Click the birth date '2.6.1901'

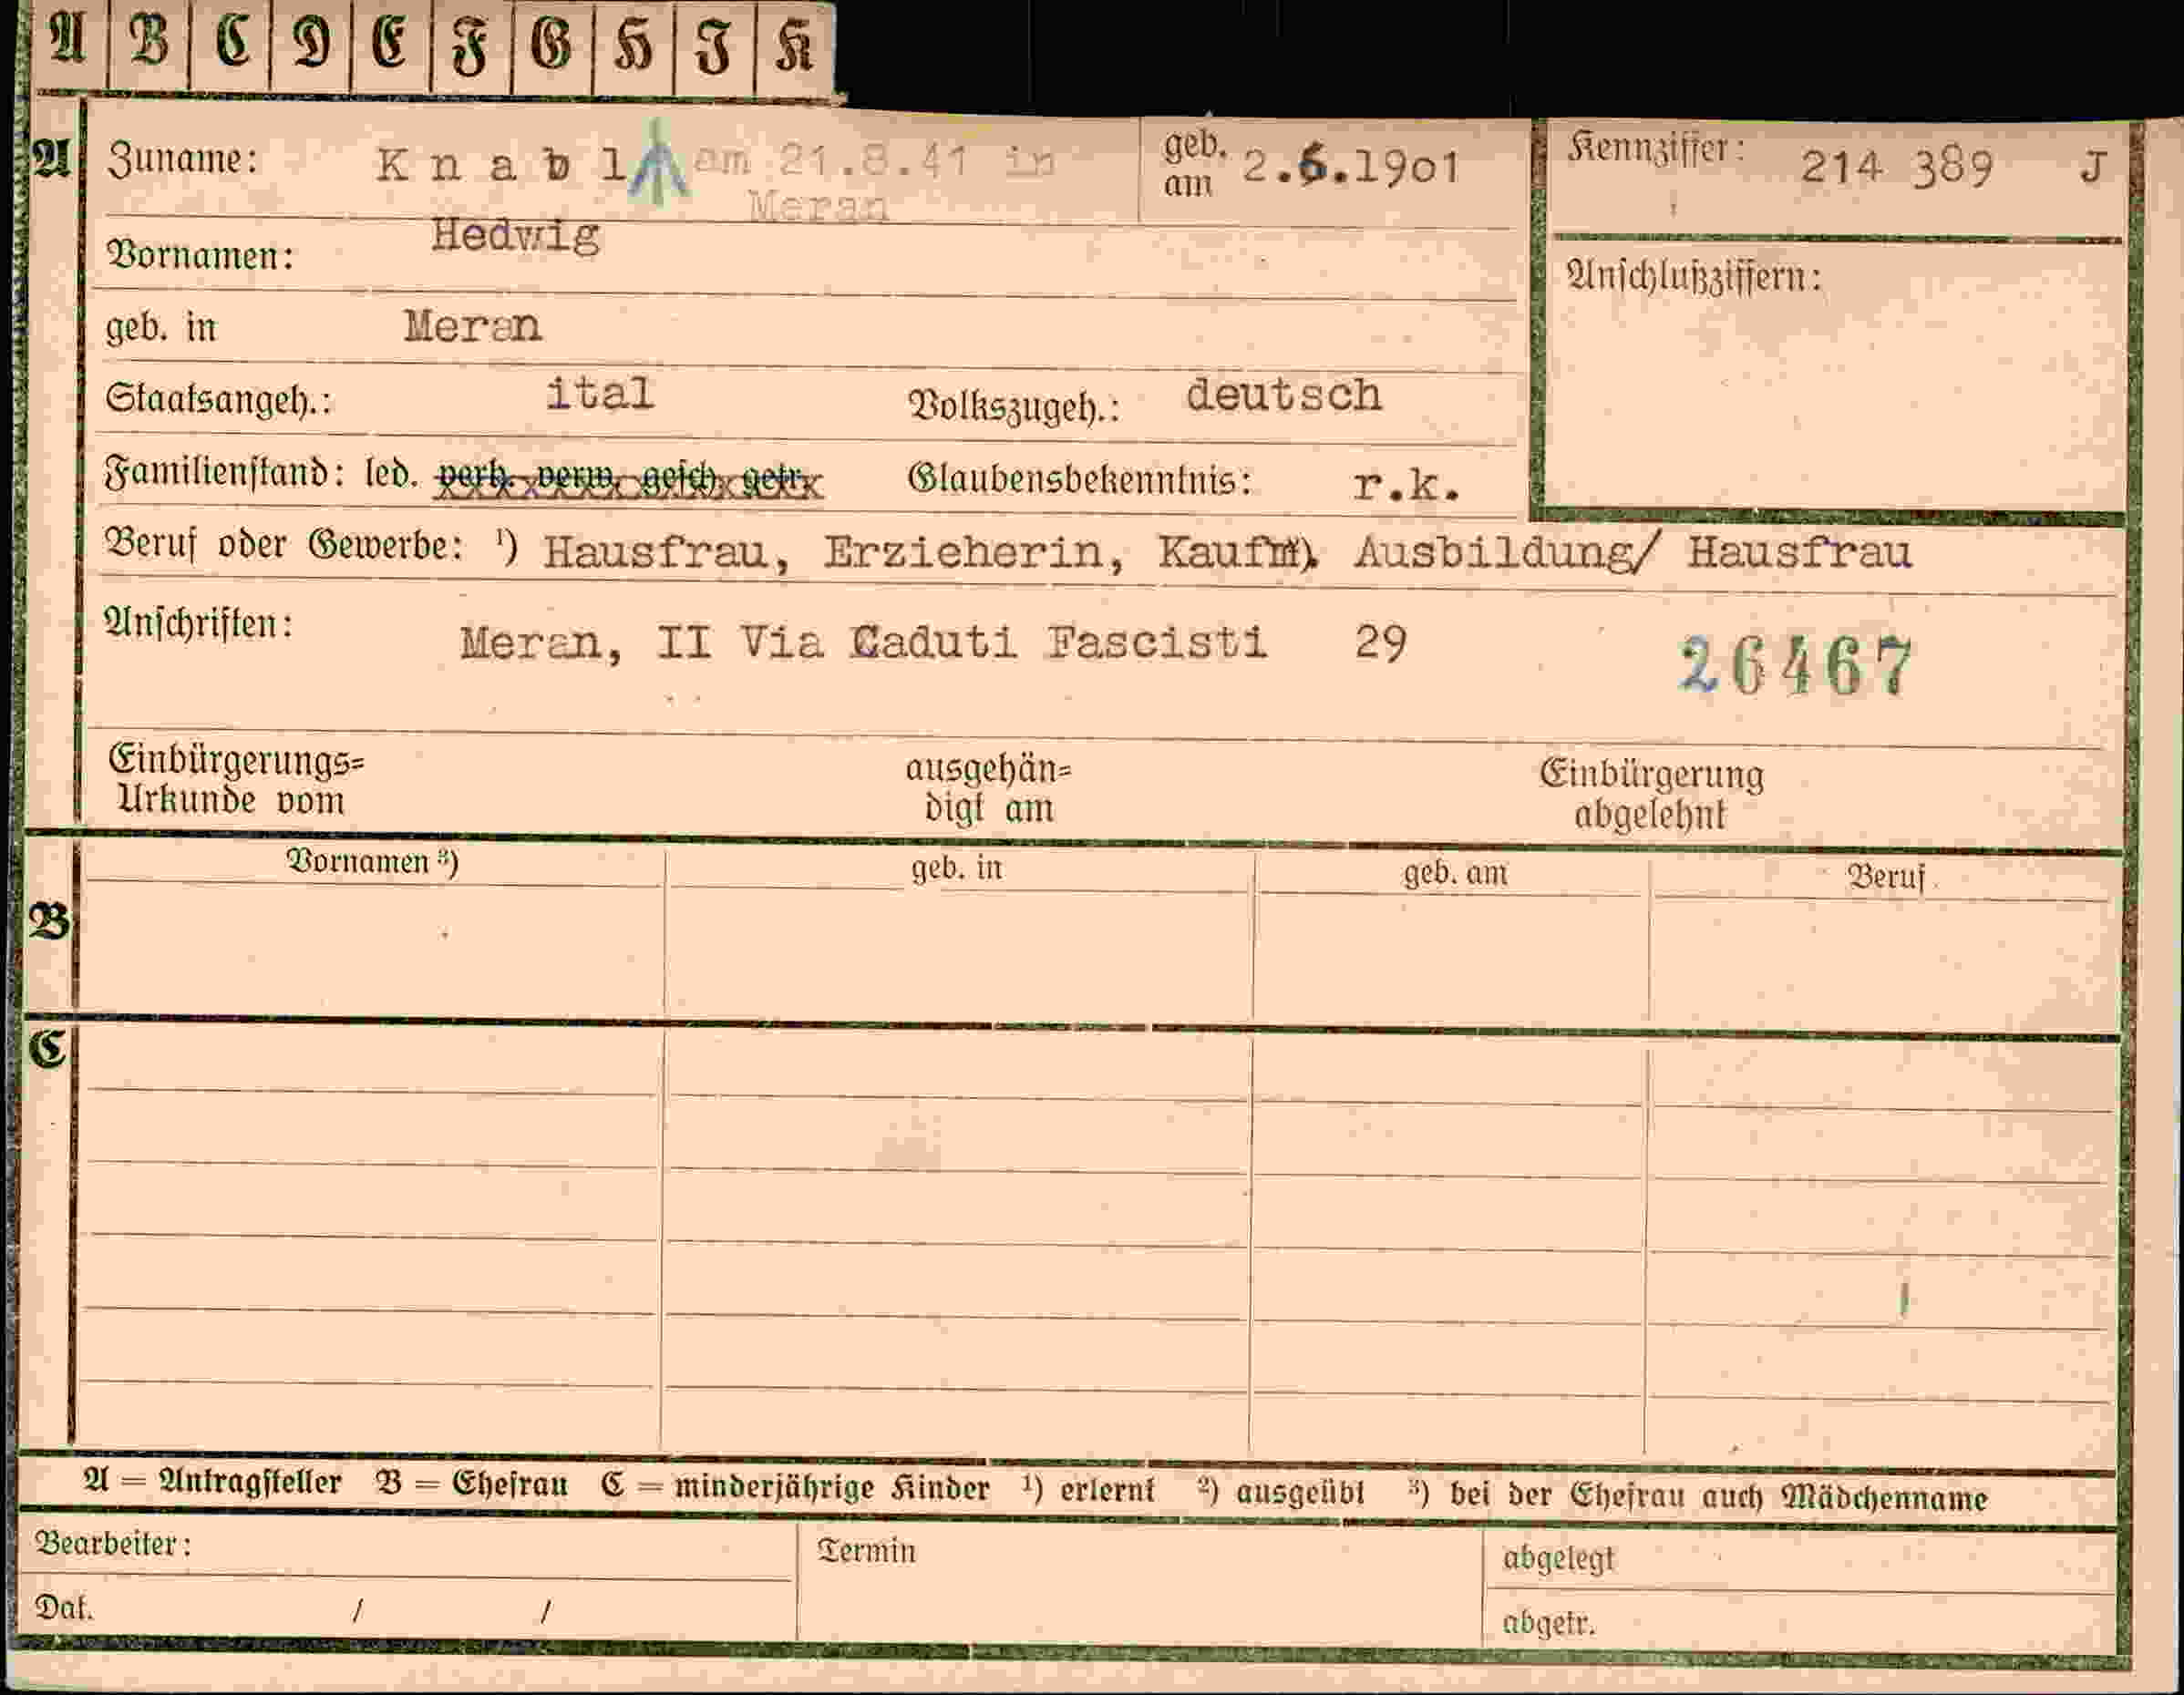(x=1351, y=168)
